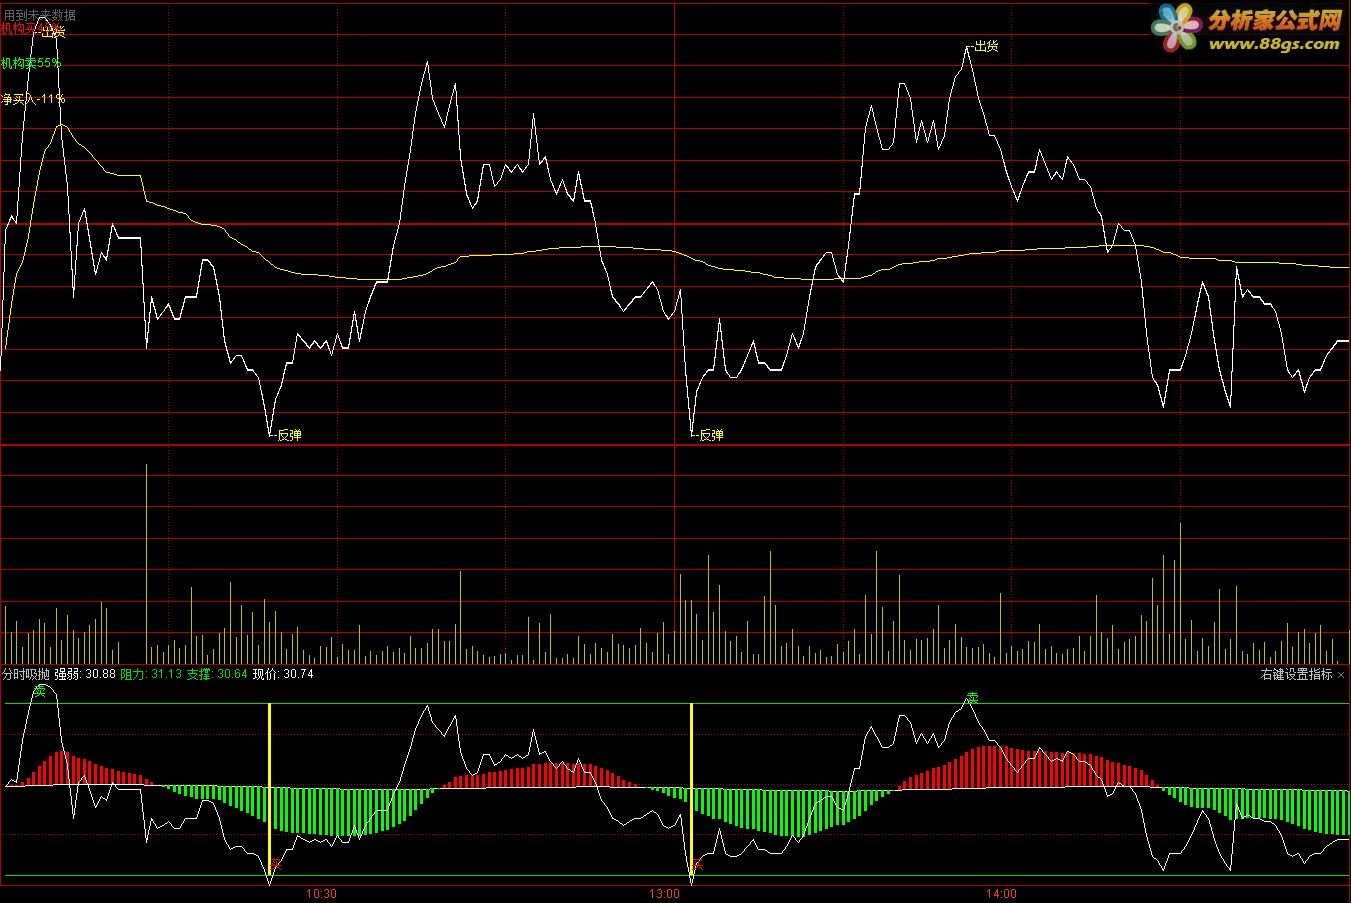The image size is (1351, 903).
Task: Select the 现价: 30.74 value
Action: pyautogui.click(x=283, y=674)
